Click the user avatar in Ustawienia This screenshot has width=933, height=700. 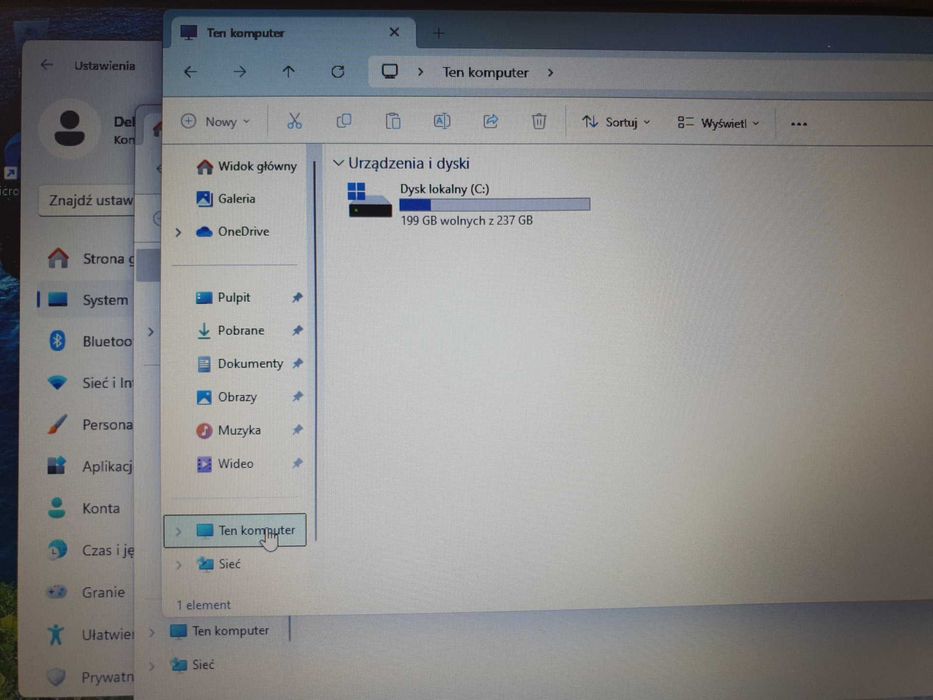pyautogui.click(x=69, y=129)
